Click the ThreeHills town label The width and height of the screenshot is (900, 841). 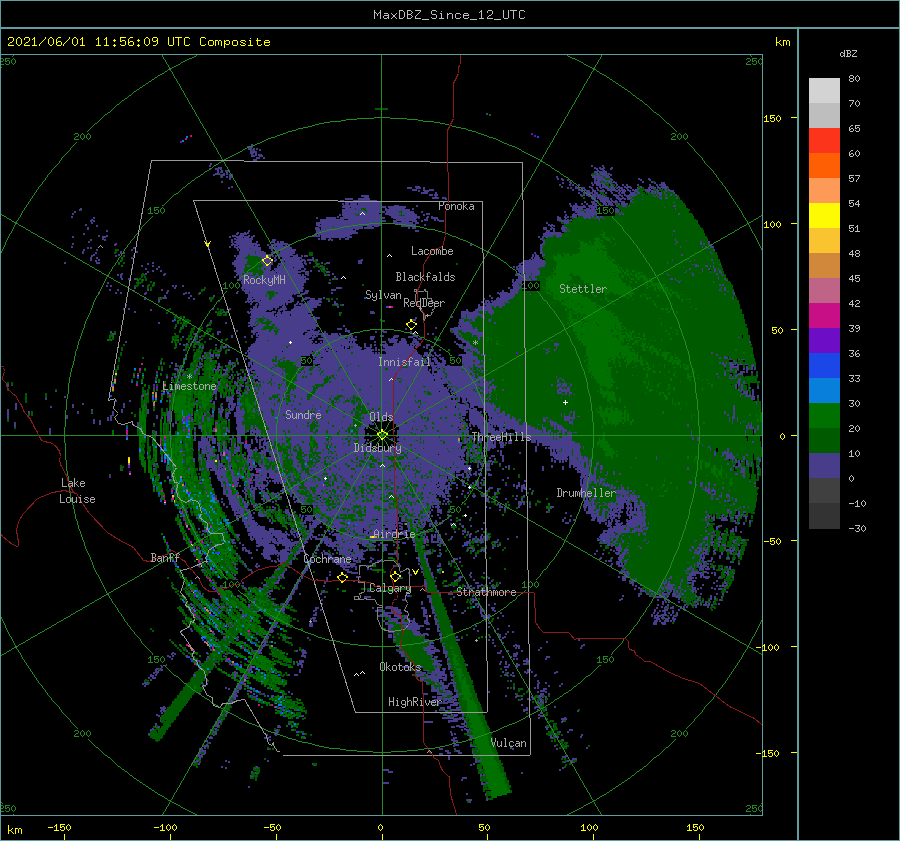tap(502, 437)
